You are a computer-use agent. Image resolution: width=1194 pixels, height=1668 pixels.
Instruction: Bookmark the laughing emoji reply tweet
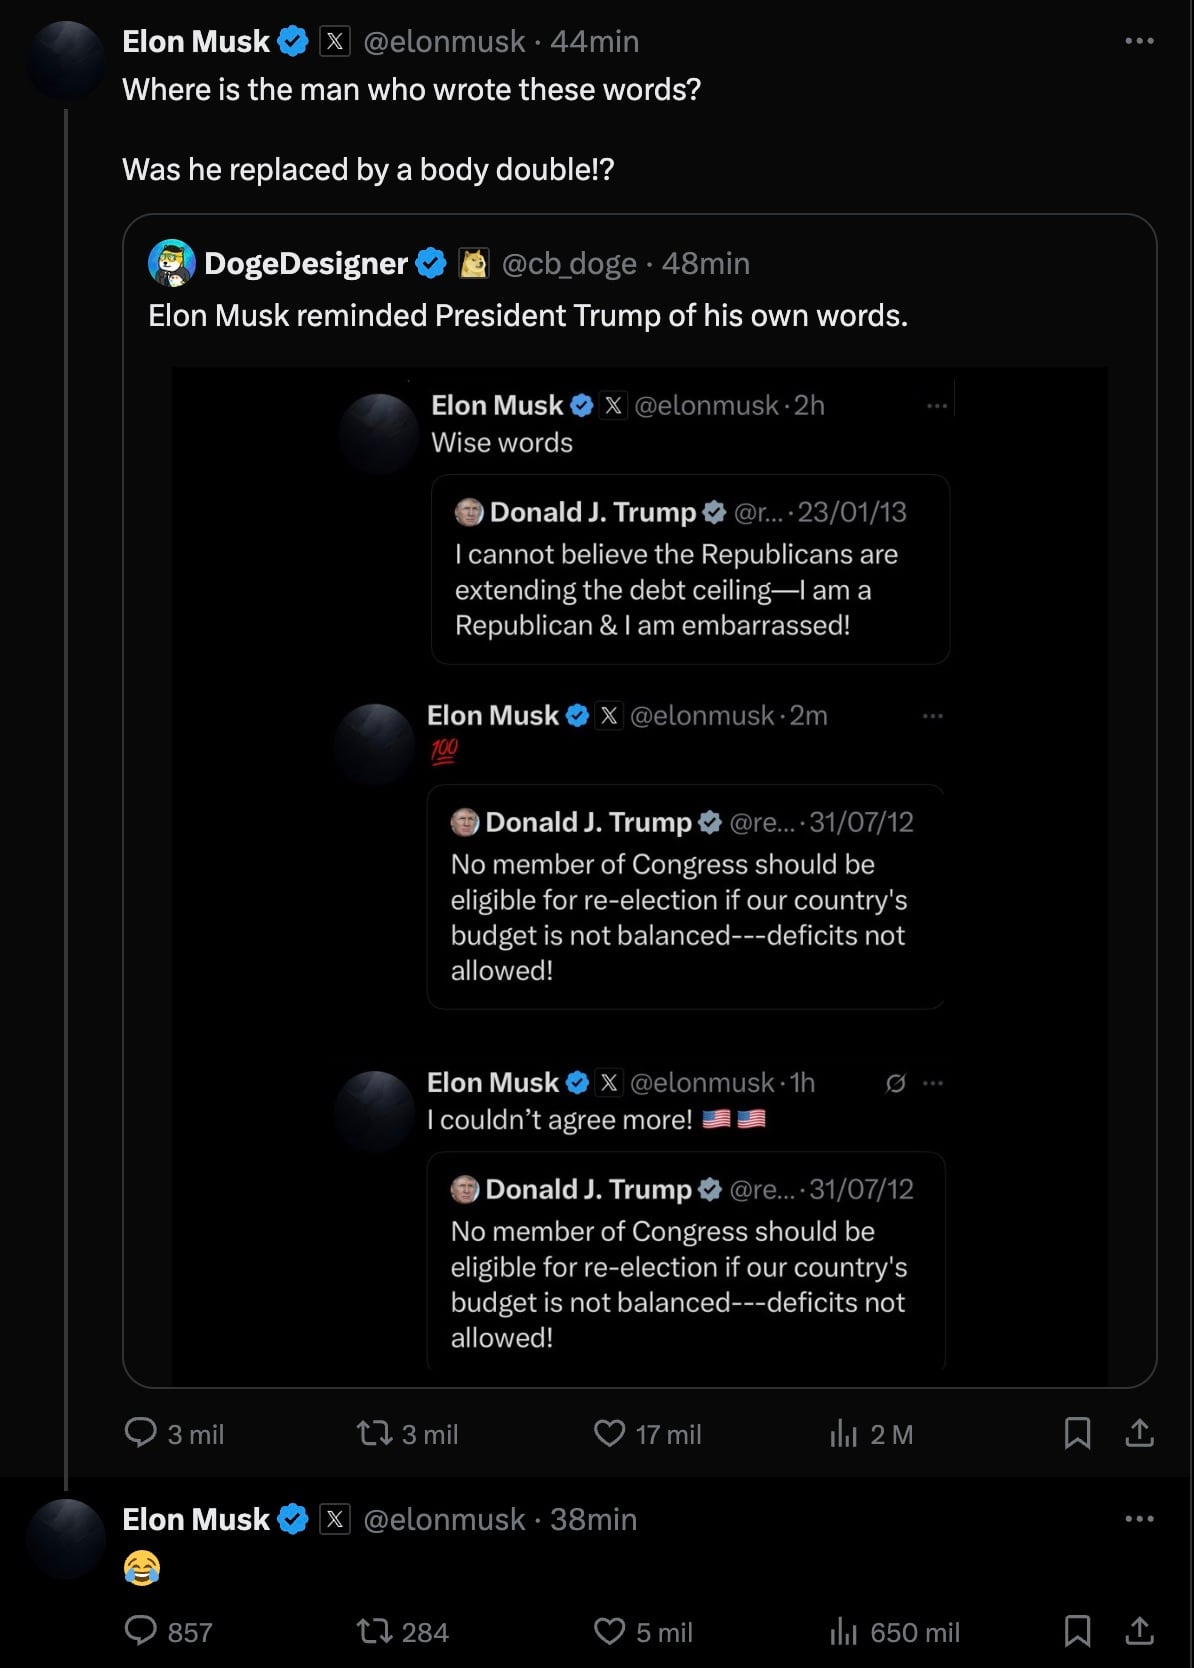tap(1077, 1631)
